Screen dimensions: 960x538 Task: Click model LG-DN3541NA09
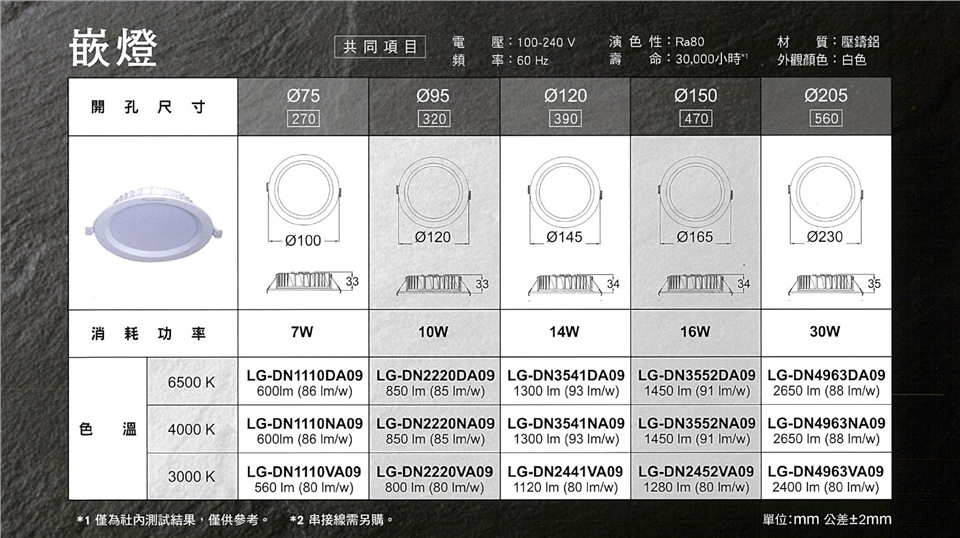click(565, 423)
